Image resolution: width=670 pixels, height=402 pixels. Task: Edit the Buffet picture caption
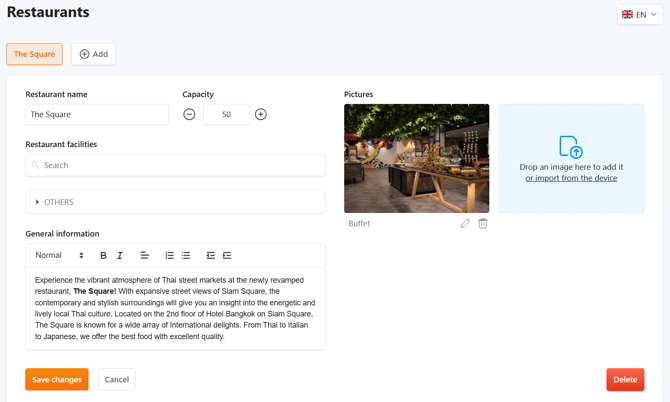tap(465, 224)
